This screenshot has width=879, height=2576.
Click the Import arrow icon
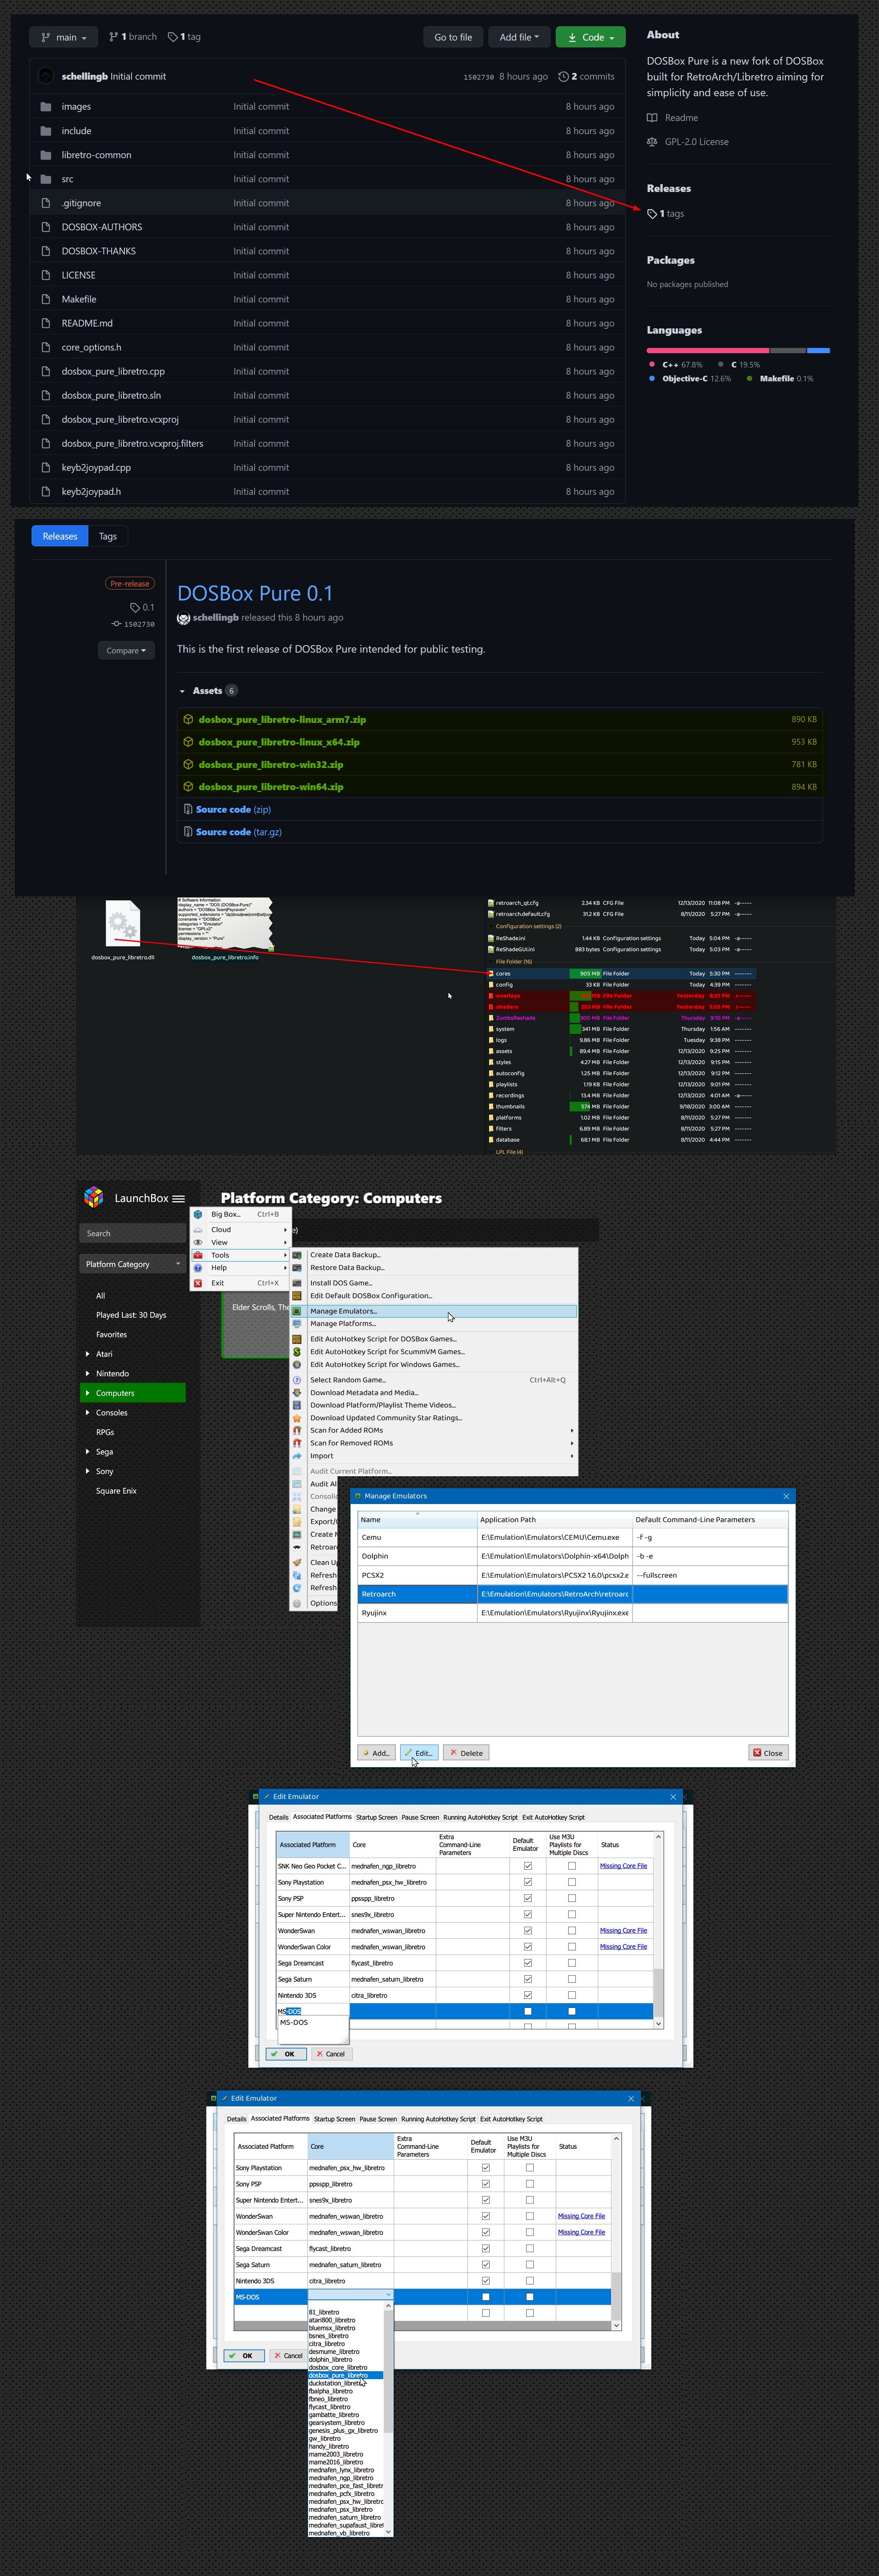(297, 1456)
